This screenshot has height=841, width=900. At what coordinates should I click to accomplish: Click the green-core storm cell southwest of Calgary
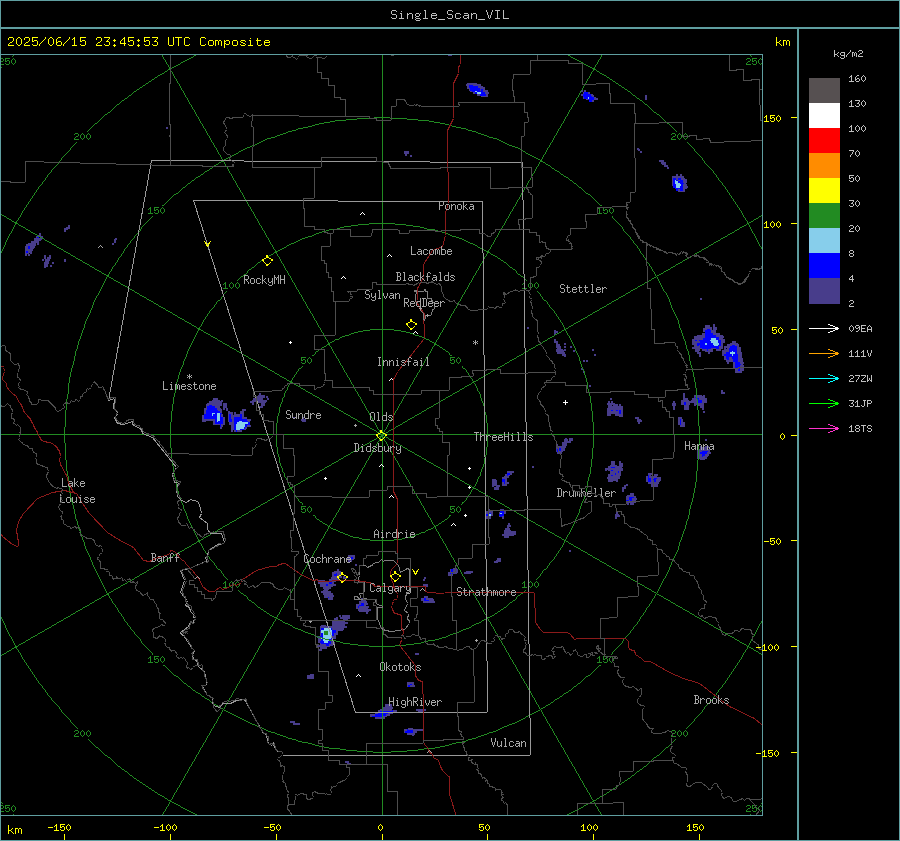327,635
